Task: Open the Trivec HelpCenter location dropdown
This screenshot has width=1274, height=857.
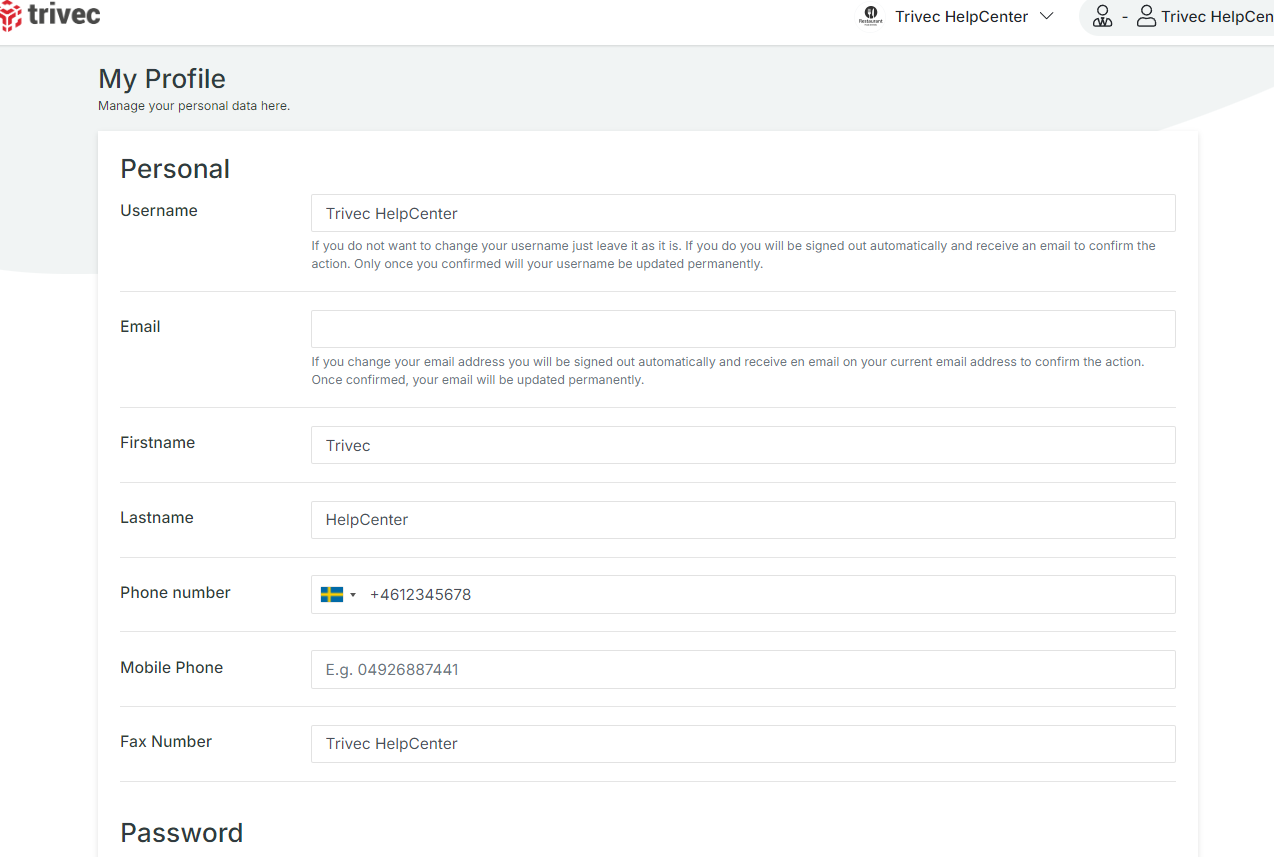Action: [x=974, y=16]
